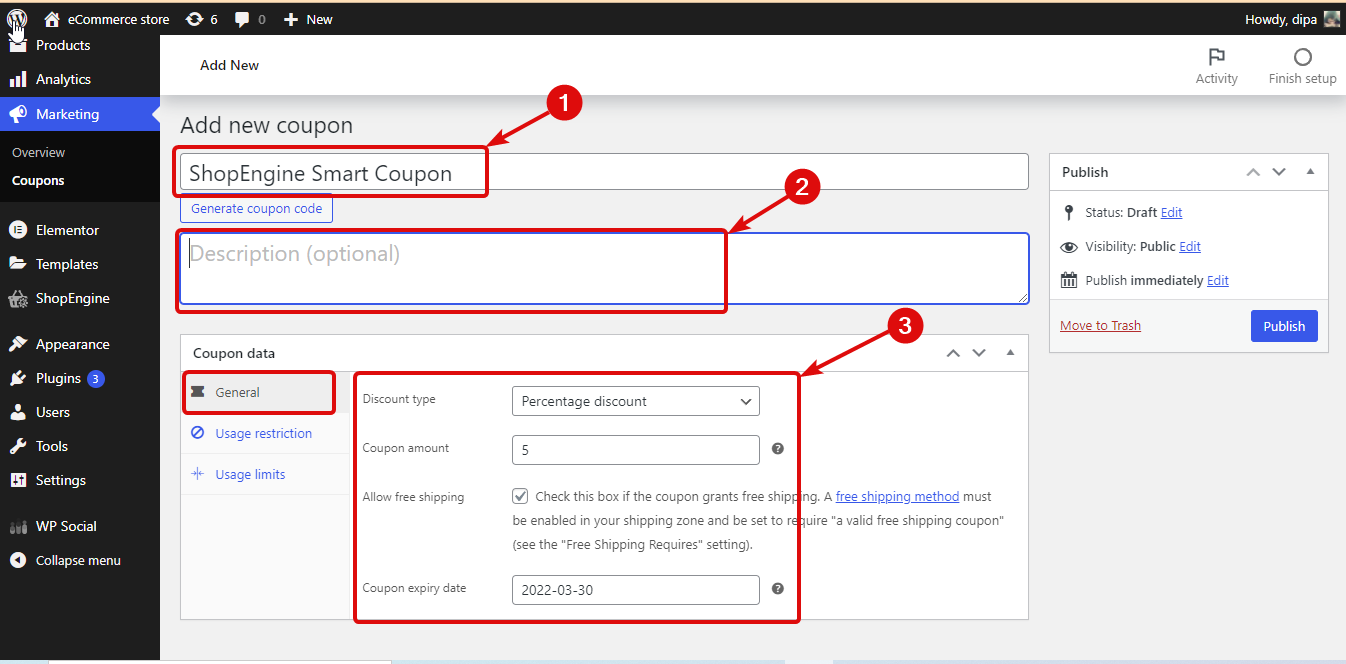1346x664 pixels.
Task: Open the WordPress logo menu
Action: pos(17,19)
